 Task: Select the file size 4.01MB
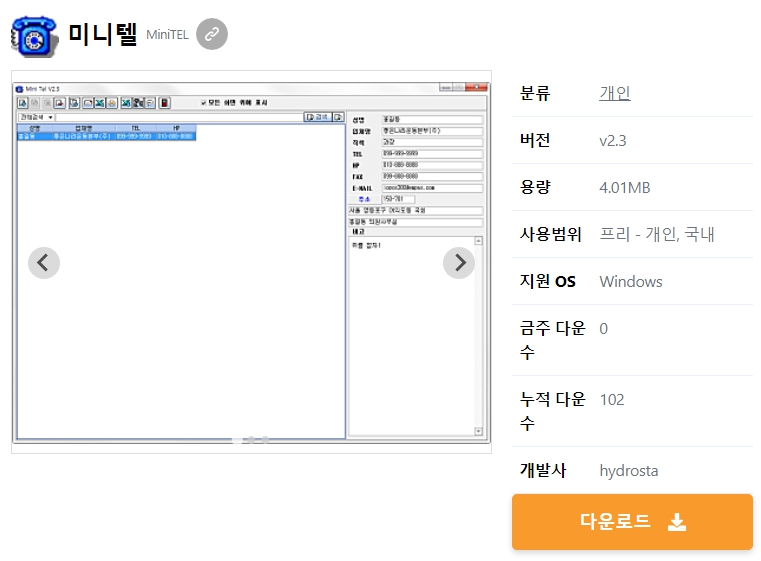pos(625,188)
